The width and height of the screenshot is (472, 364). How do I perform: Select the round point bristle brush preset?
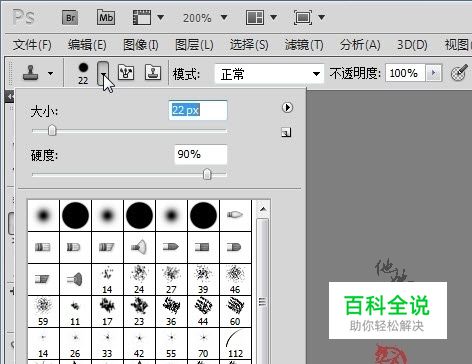tap(235, 215)
